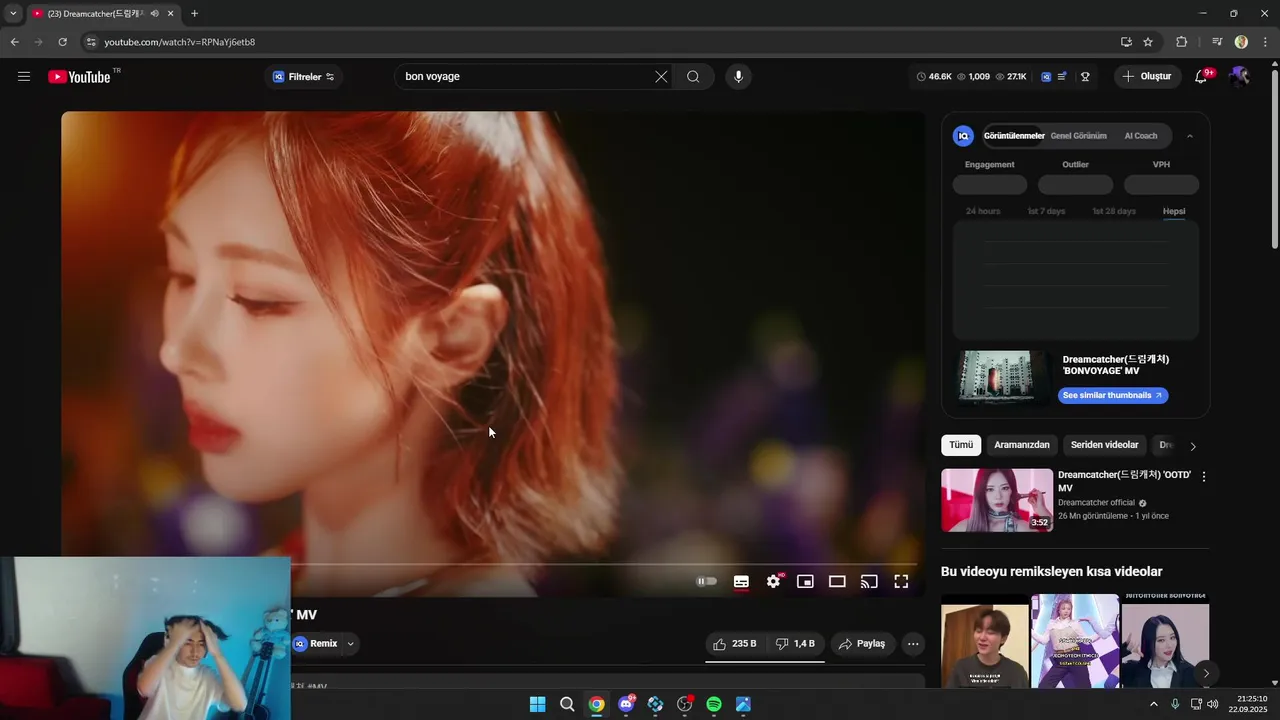Switch to the Genel Görünüm tab

click(1078, 136)
